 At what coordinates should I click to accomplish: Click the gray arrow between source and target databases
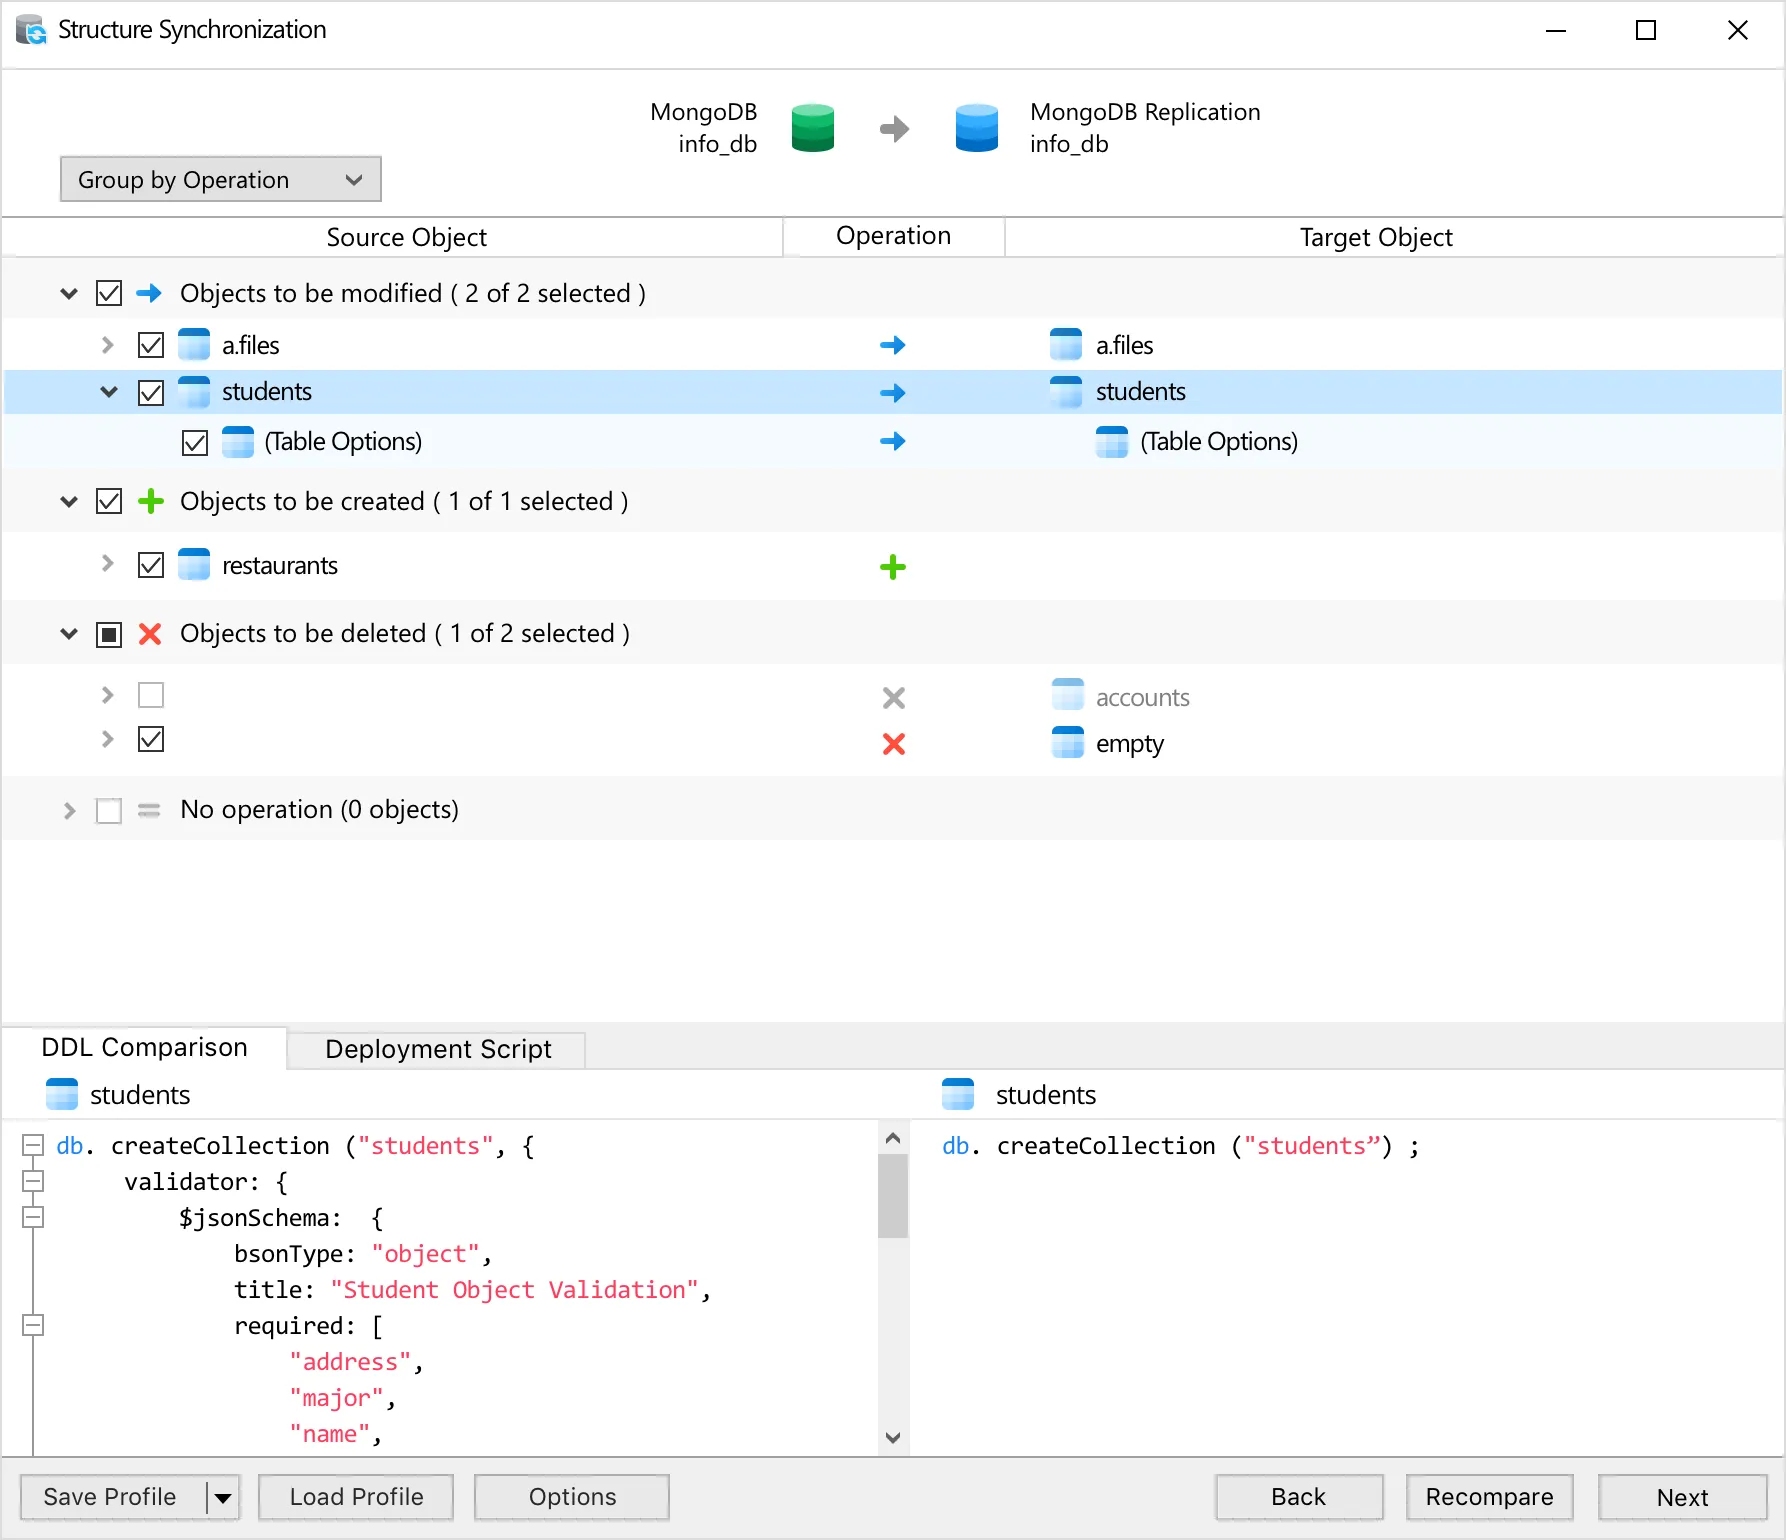click(894, 129)
